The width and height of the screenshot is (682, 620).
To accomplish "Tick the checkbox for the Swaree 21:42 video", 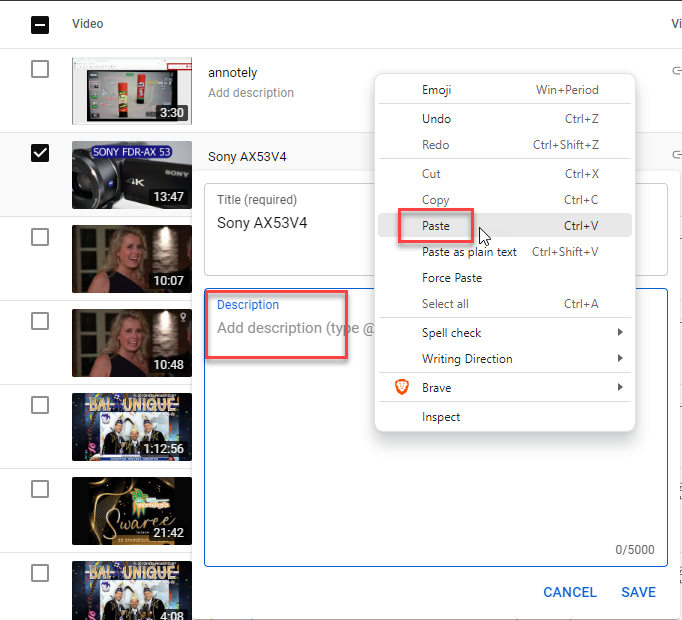I will (40, 489).
